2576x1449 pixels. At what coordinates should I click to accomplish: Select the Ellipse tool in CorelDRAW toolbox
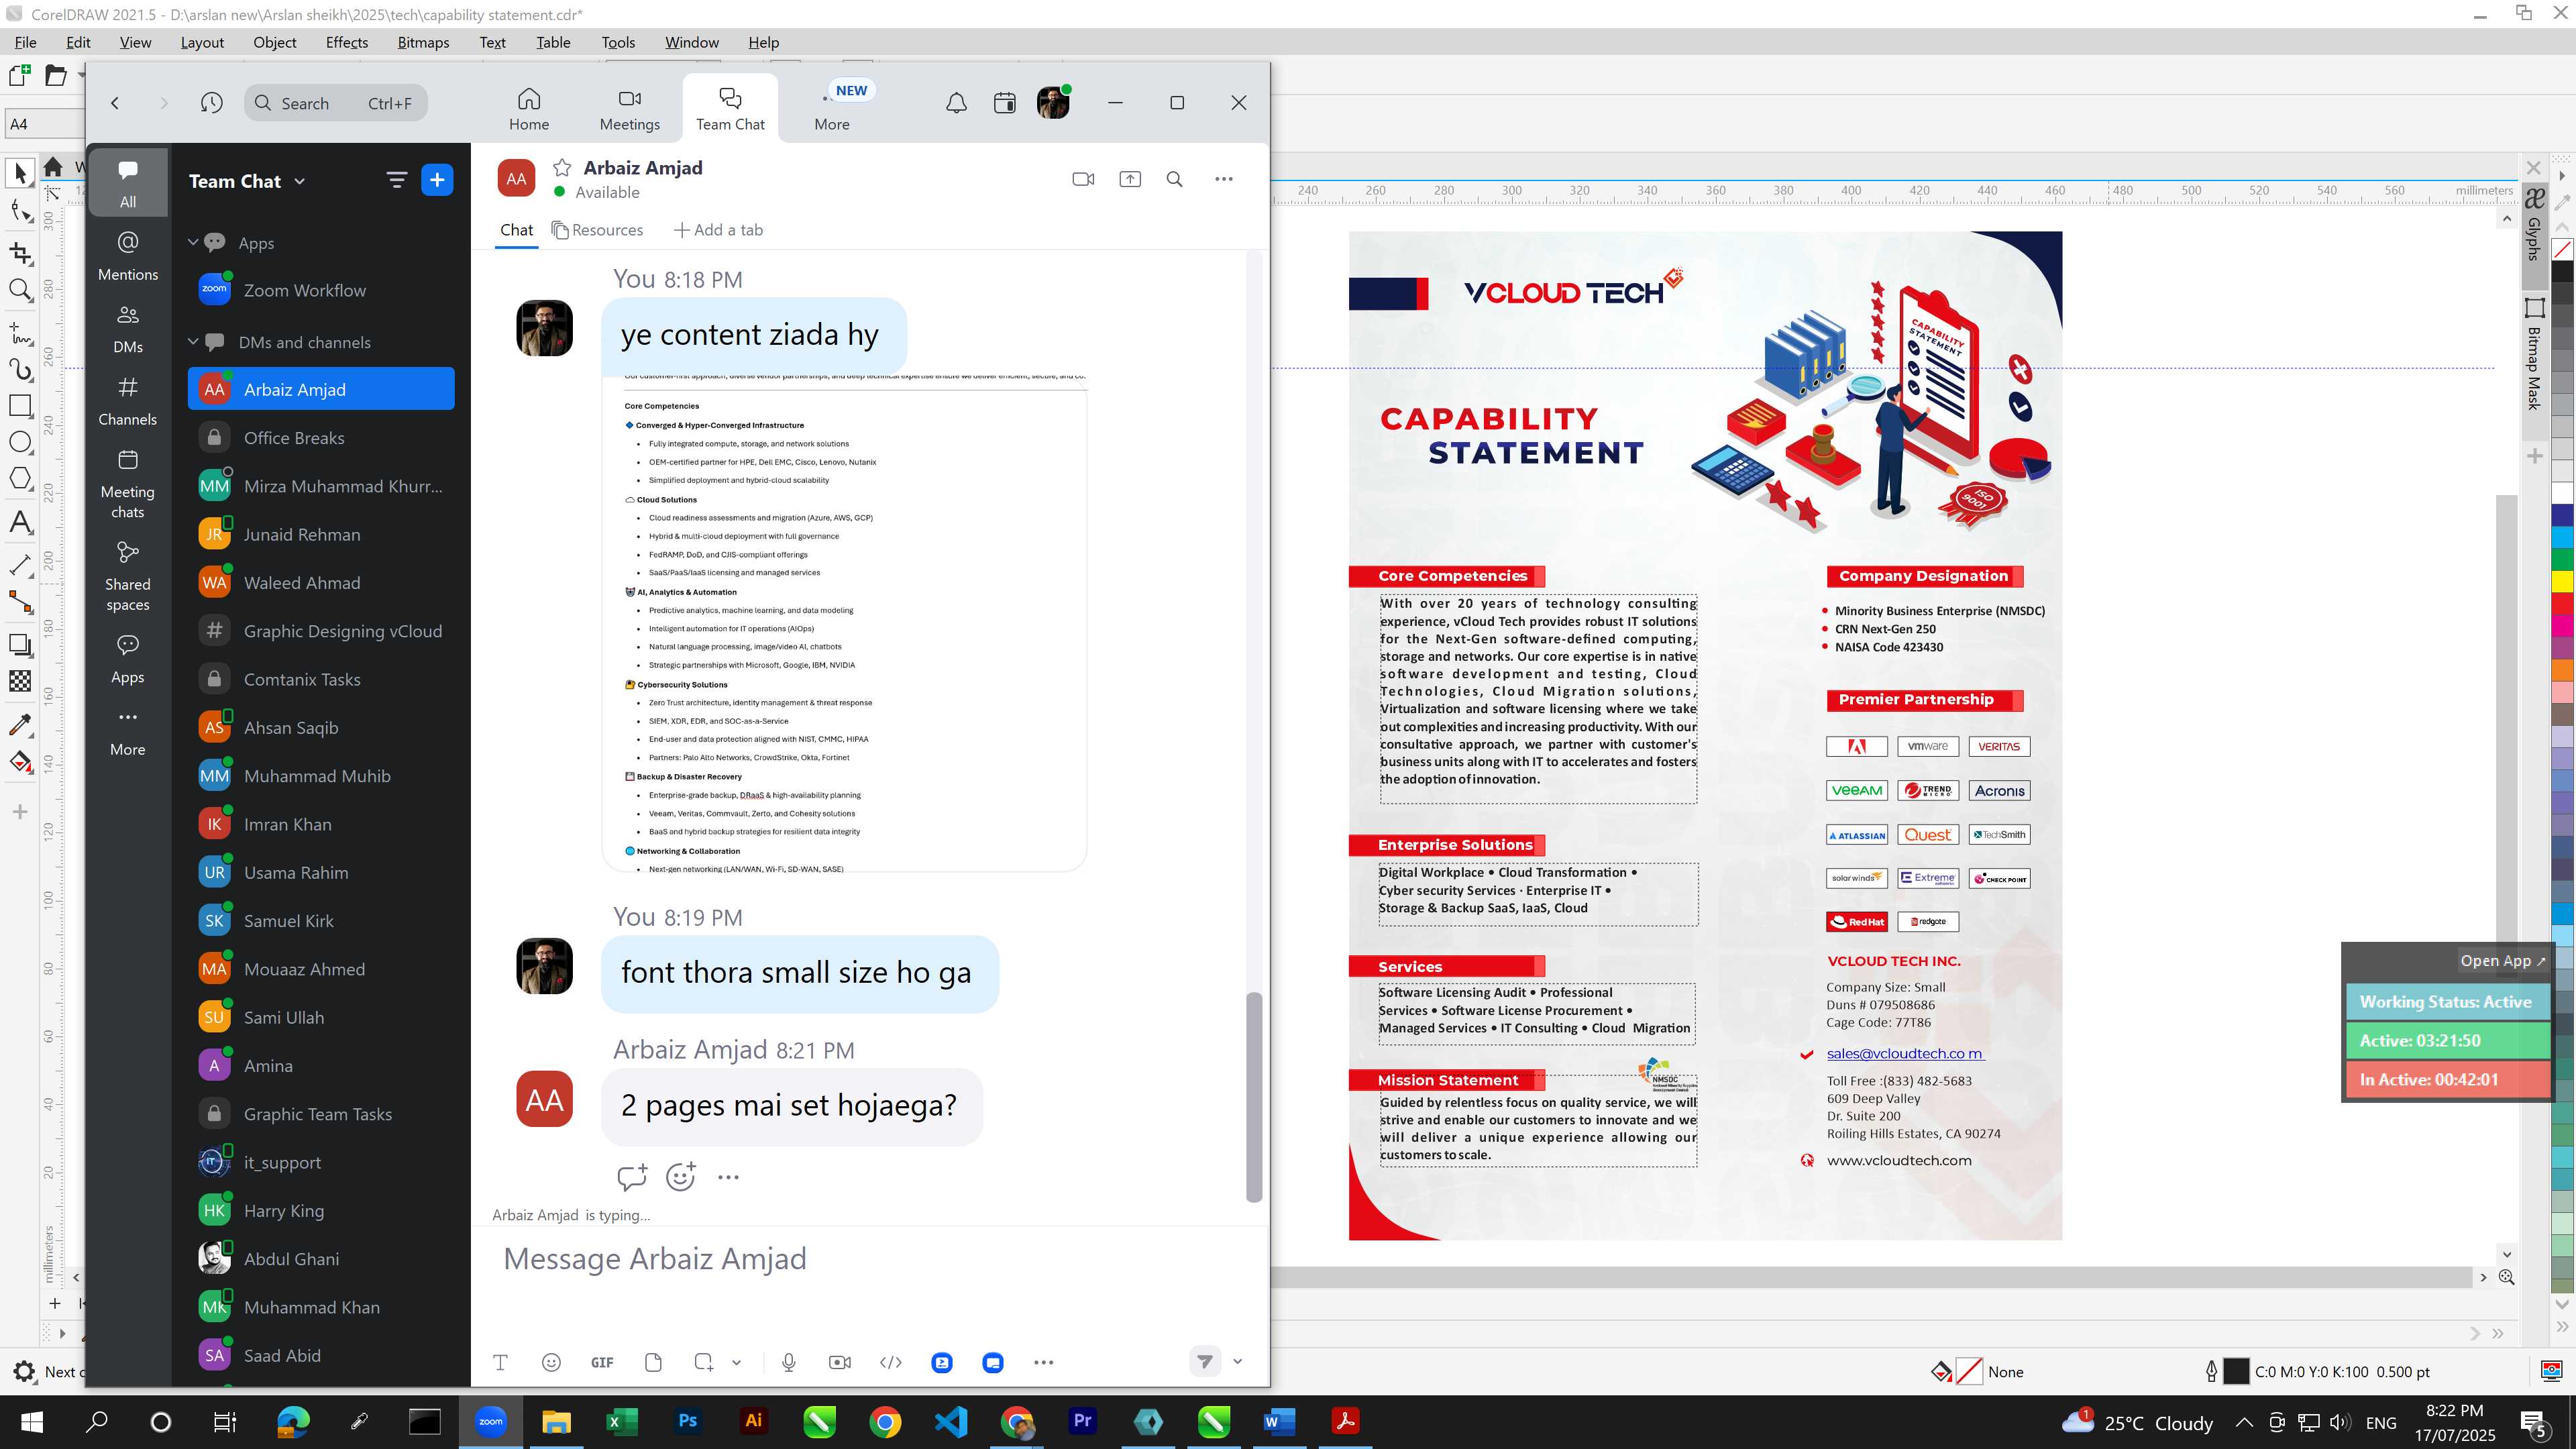pyautogui.click(x=20, y=442)
